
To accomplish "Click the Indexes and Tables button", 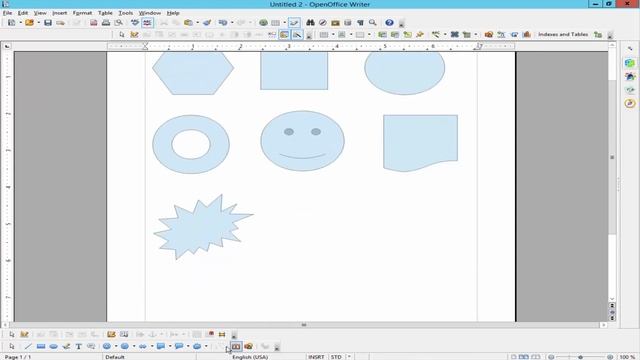I will pos(563,35).
